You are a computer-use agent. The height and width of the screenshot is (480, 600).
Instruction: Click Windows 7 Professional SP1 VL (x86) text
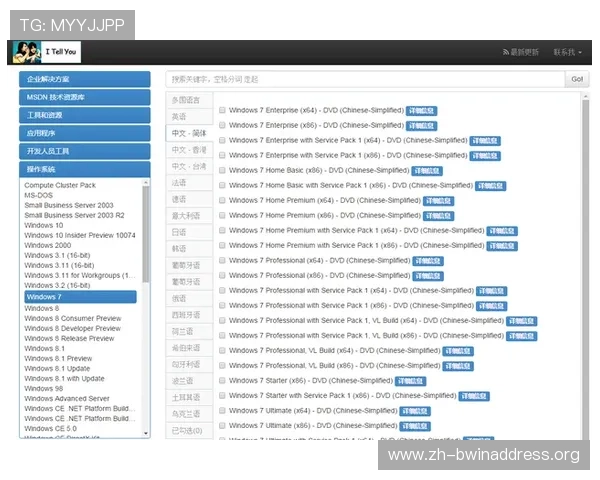[x=366, y=336]
